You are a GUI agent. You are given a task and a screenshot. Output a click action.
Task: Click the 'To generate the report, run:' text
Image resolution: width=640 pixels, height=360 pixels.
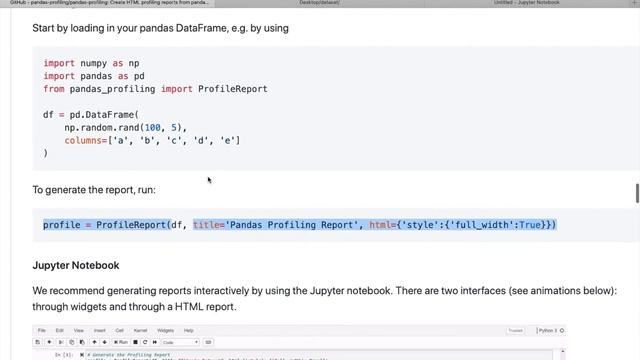(94, 190)
